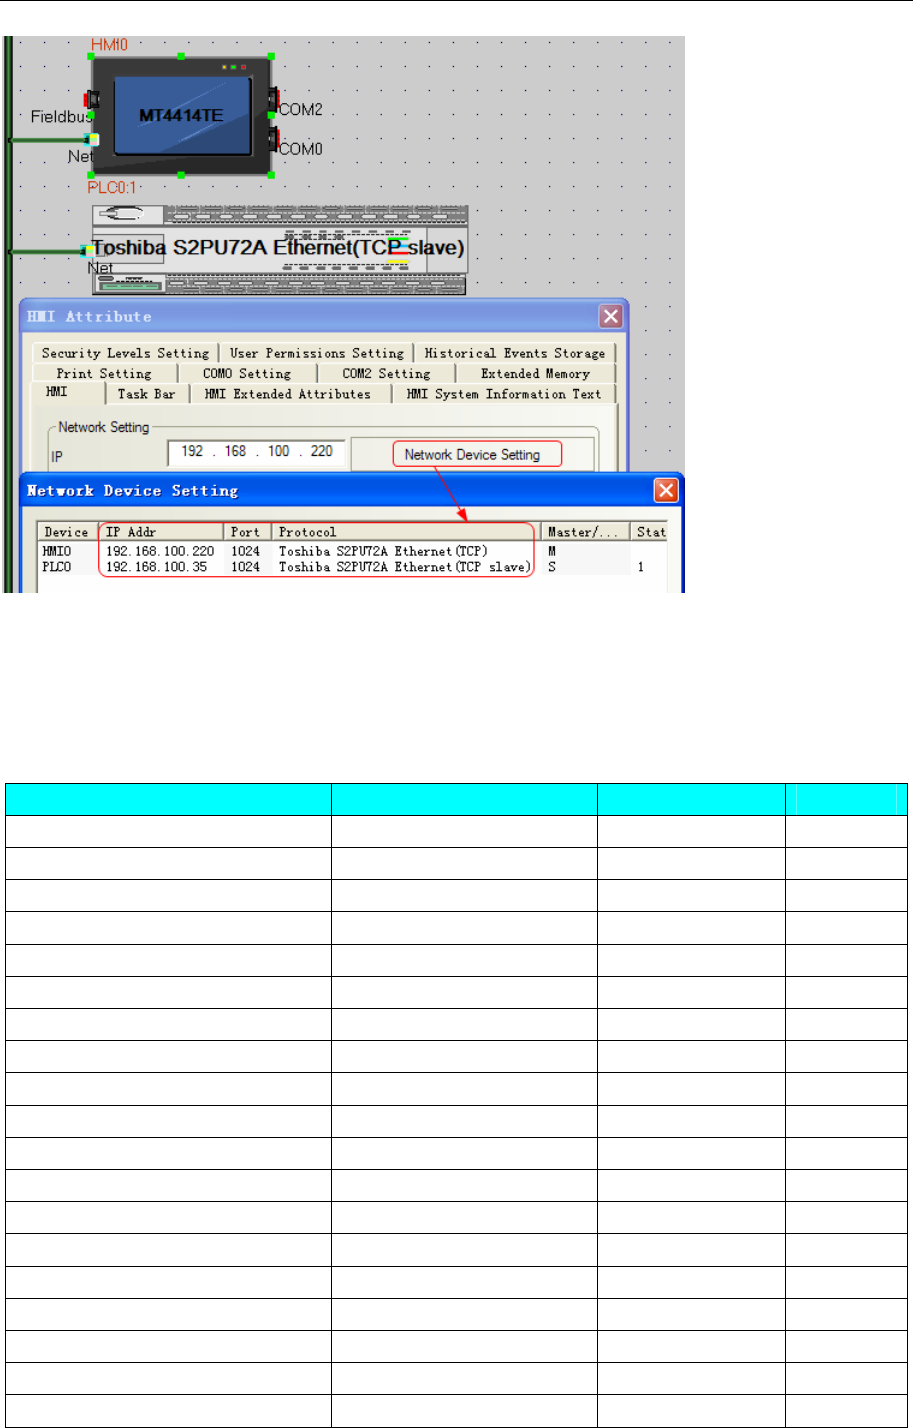Click the HMI0 label above device

coord(109,45)
